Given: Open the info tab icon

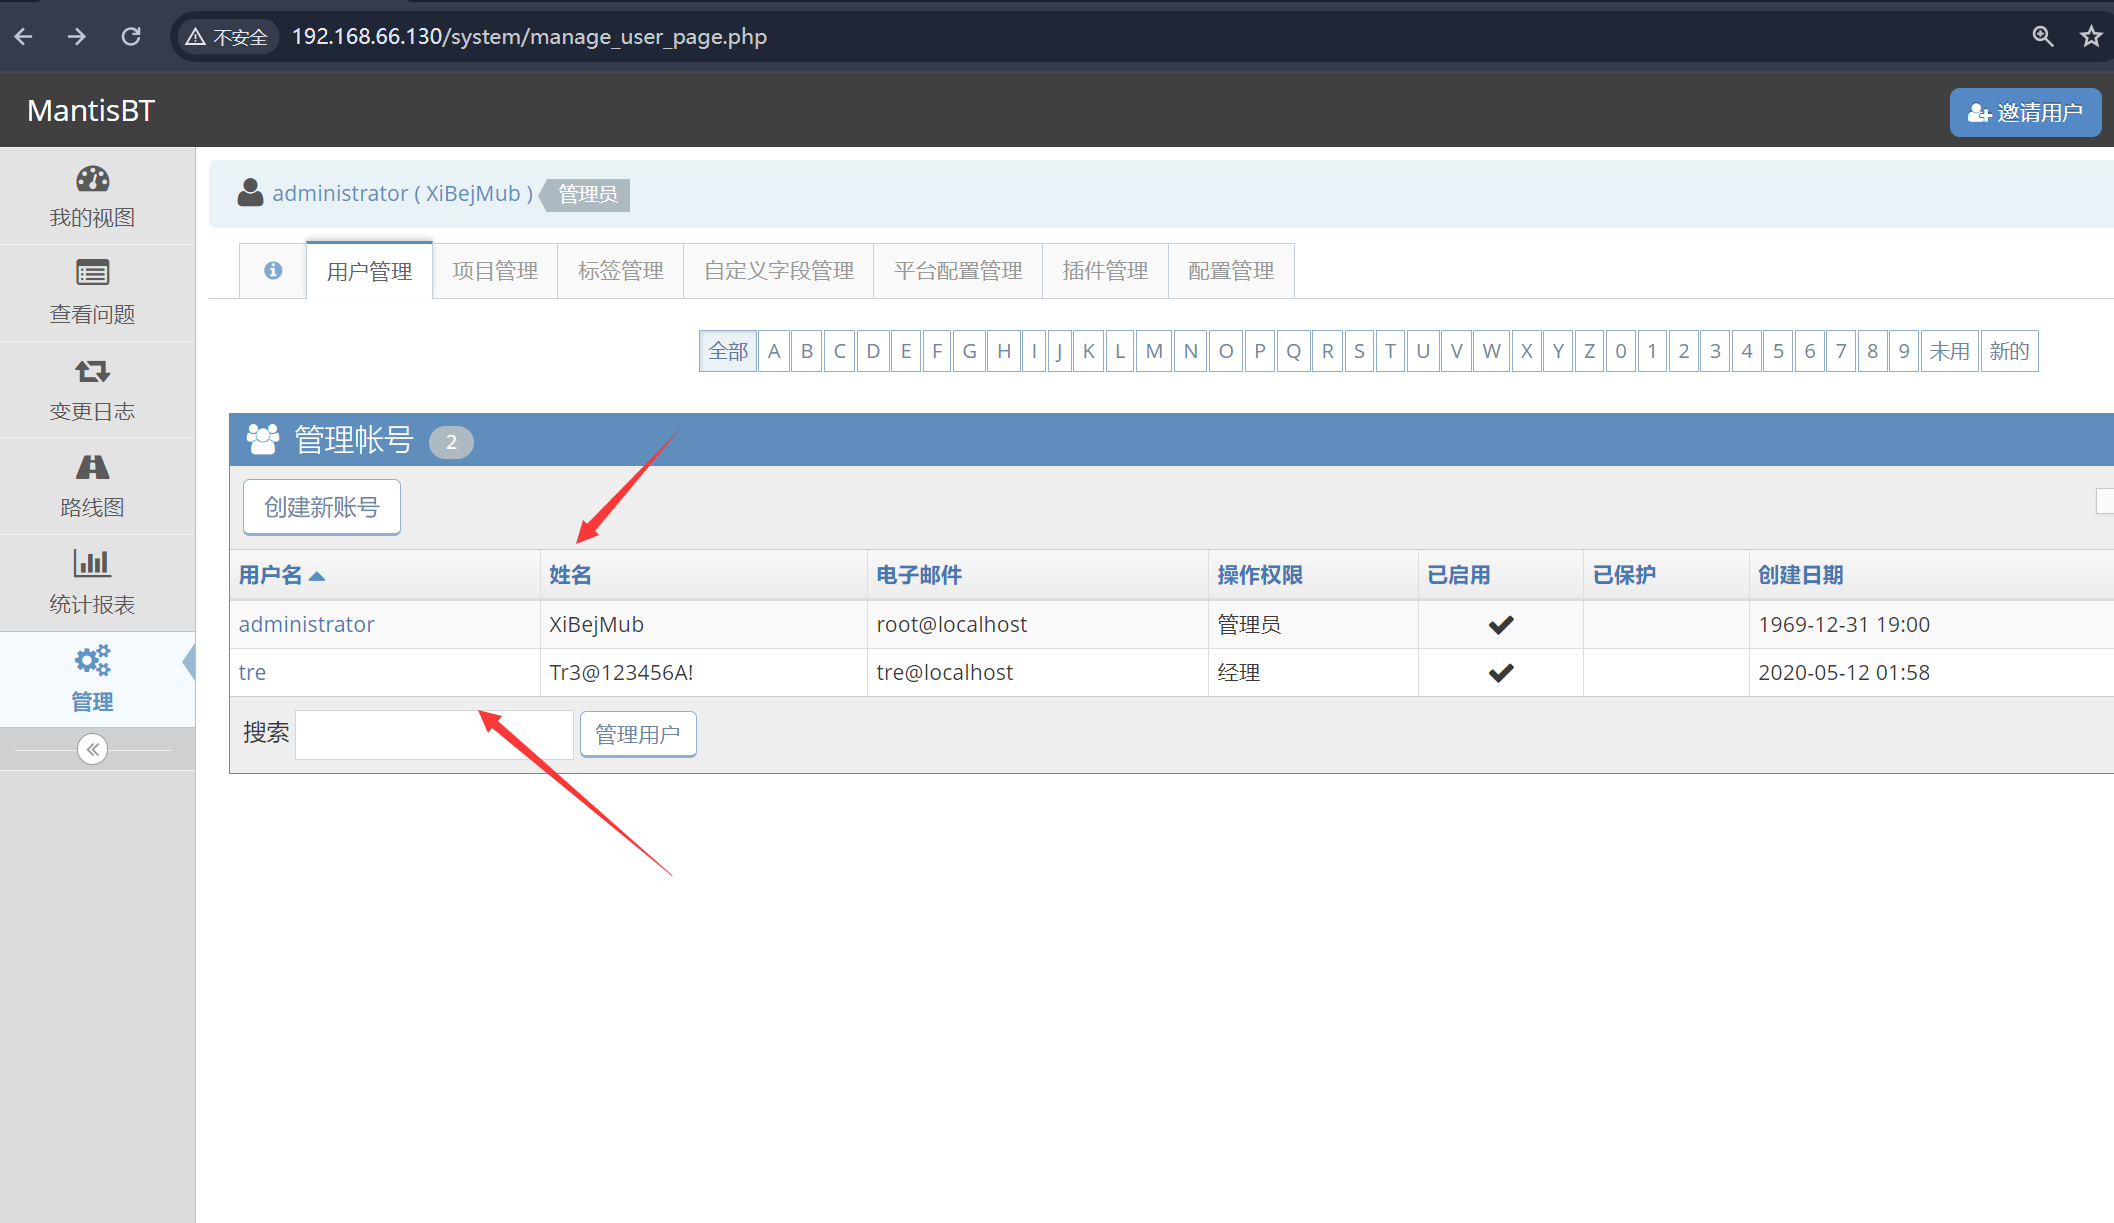Looking at the screenshot, I should [x=273, y=270].
